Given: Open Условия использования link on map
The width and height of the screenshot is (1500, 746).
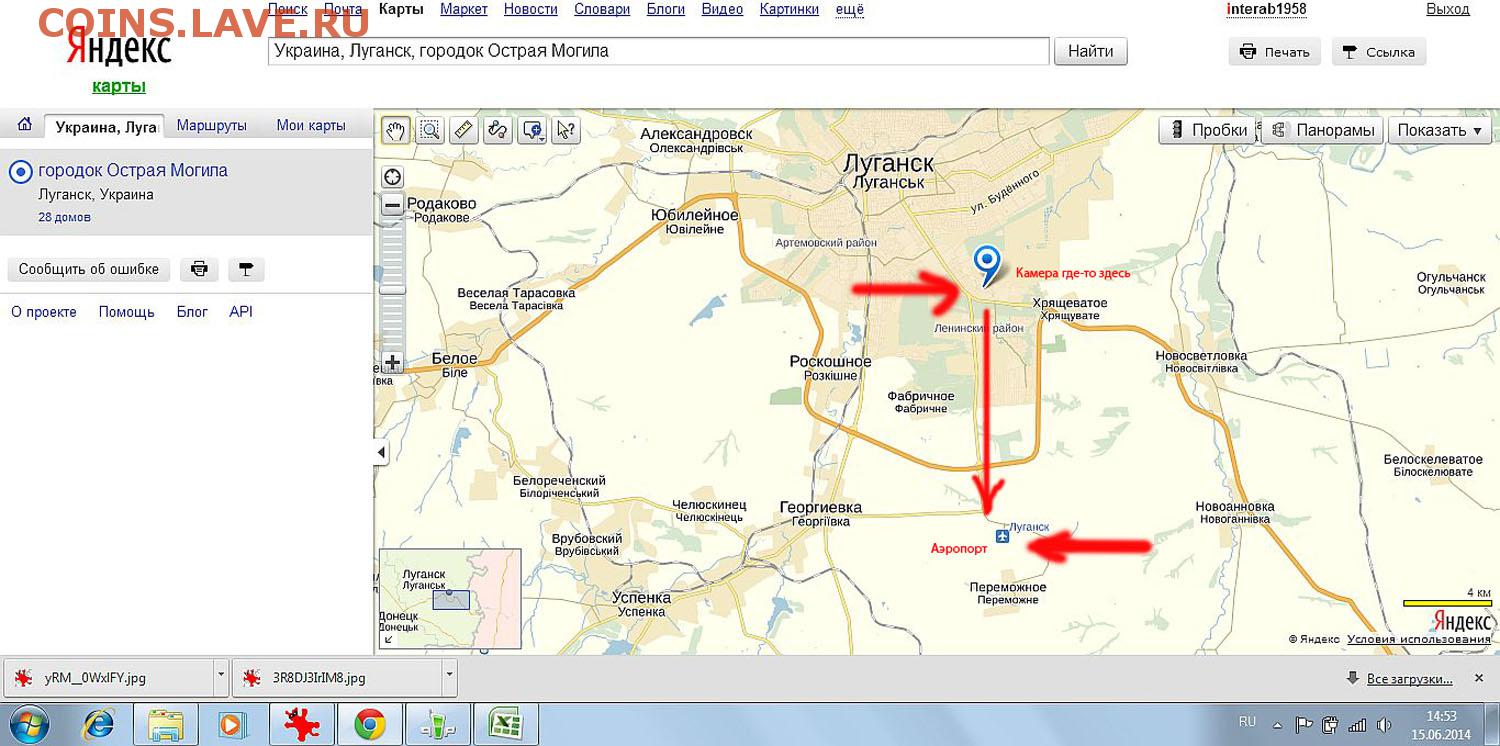Looking at the screenshot, I should (1418, 639).
